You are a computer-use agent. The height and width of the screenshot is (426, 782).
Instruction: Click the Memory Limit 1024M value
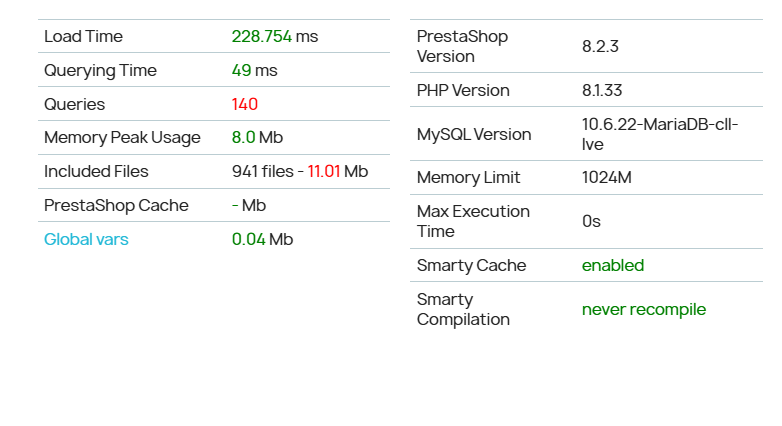pyautogui.click(x=606, y=178)
